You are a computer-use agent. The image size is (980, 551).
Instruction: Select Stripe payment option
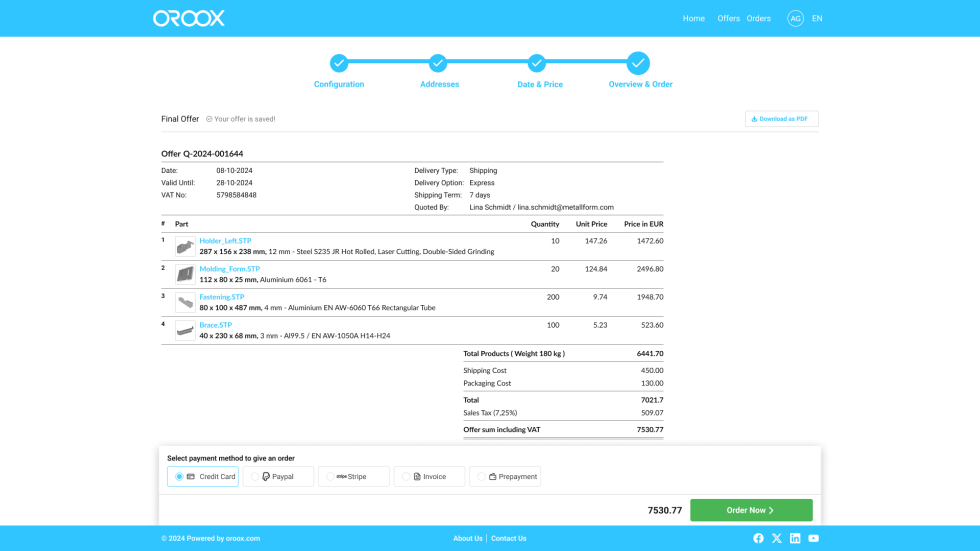click(x=354, y=477)
